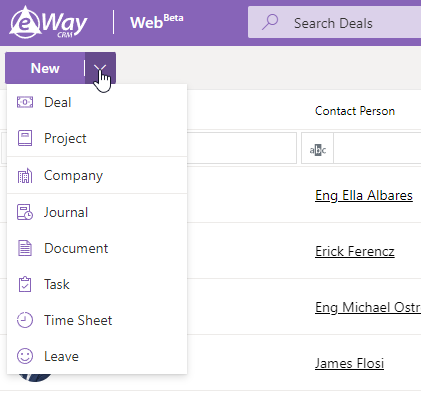
Task: Click the Task clipboard icon
Action: [25, 284]
